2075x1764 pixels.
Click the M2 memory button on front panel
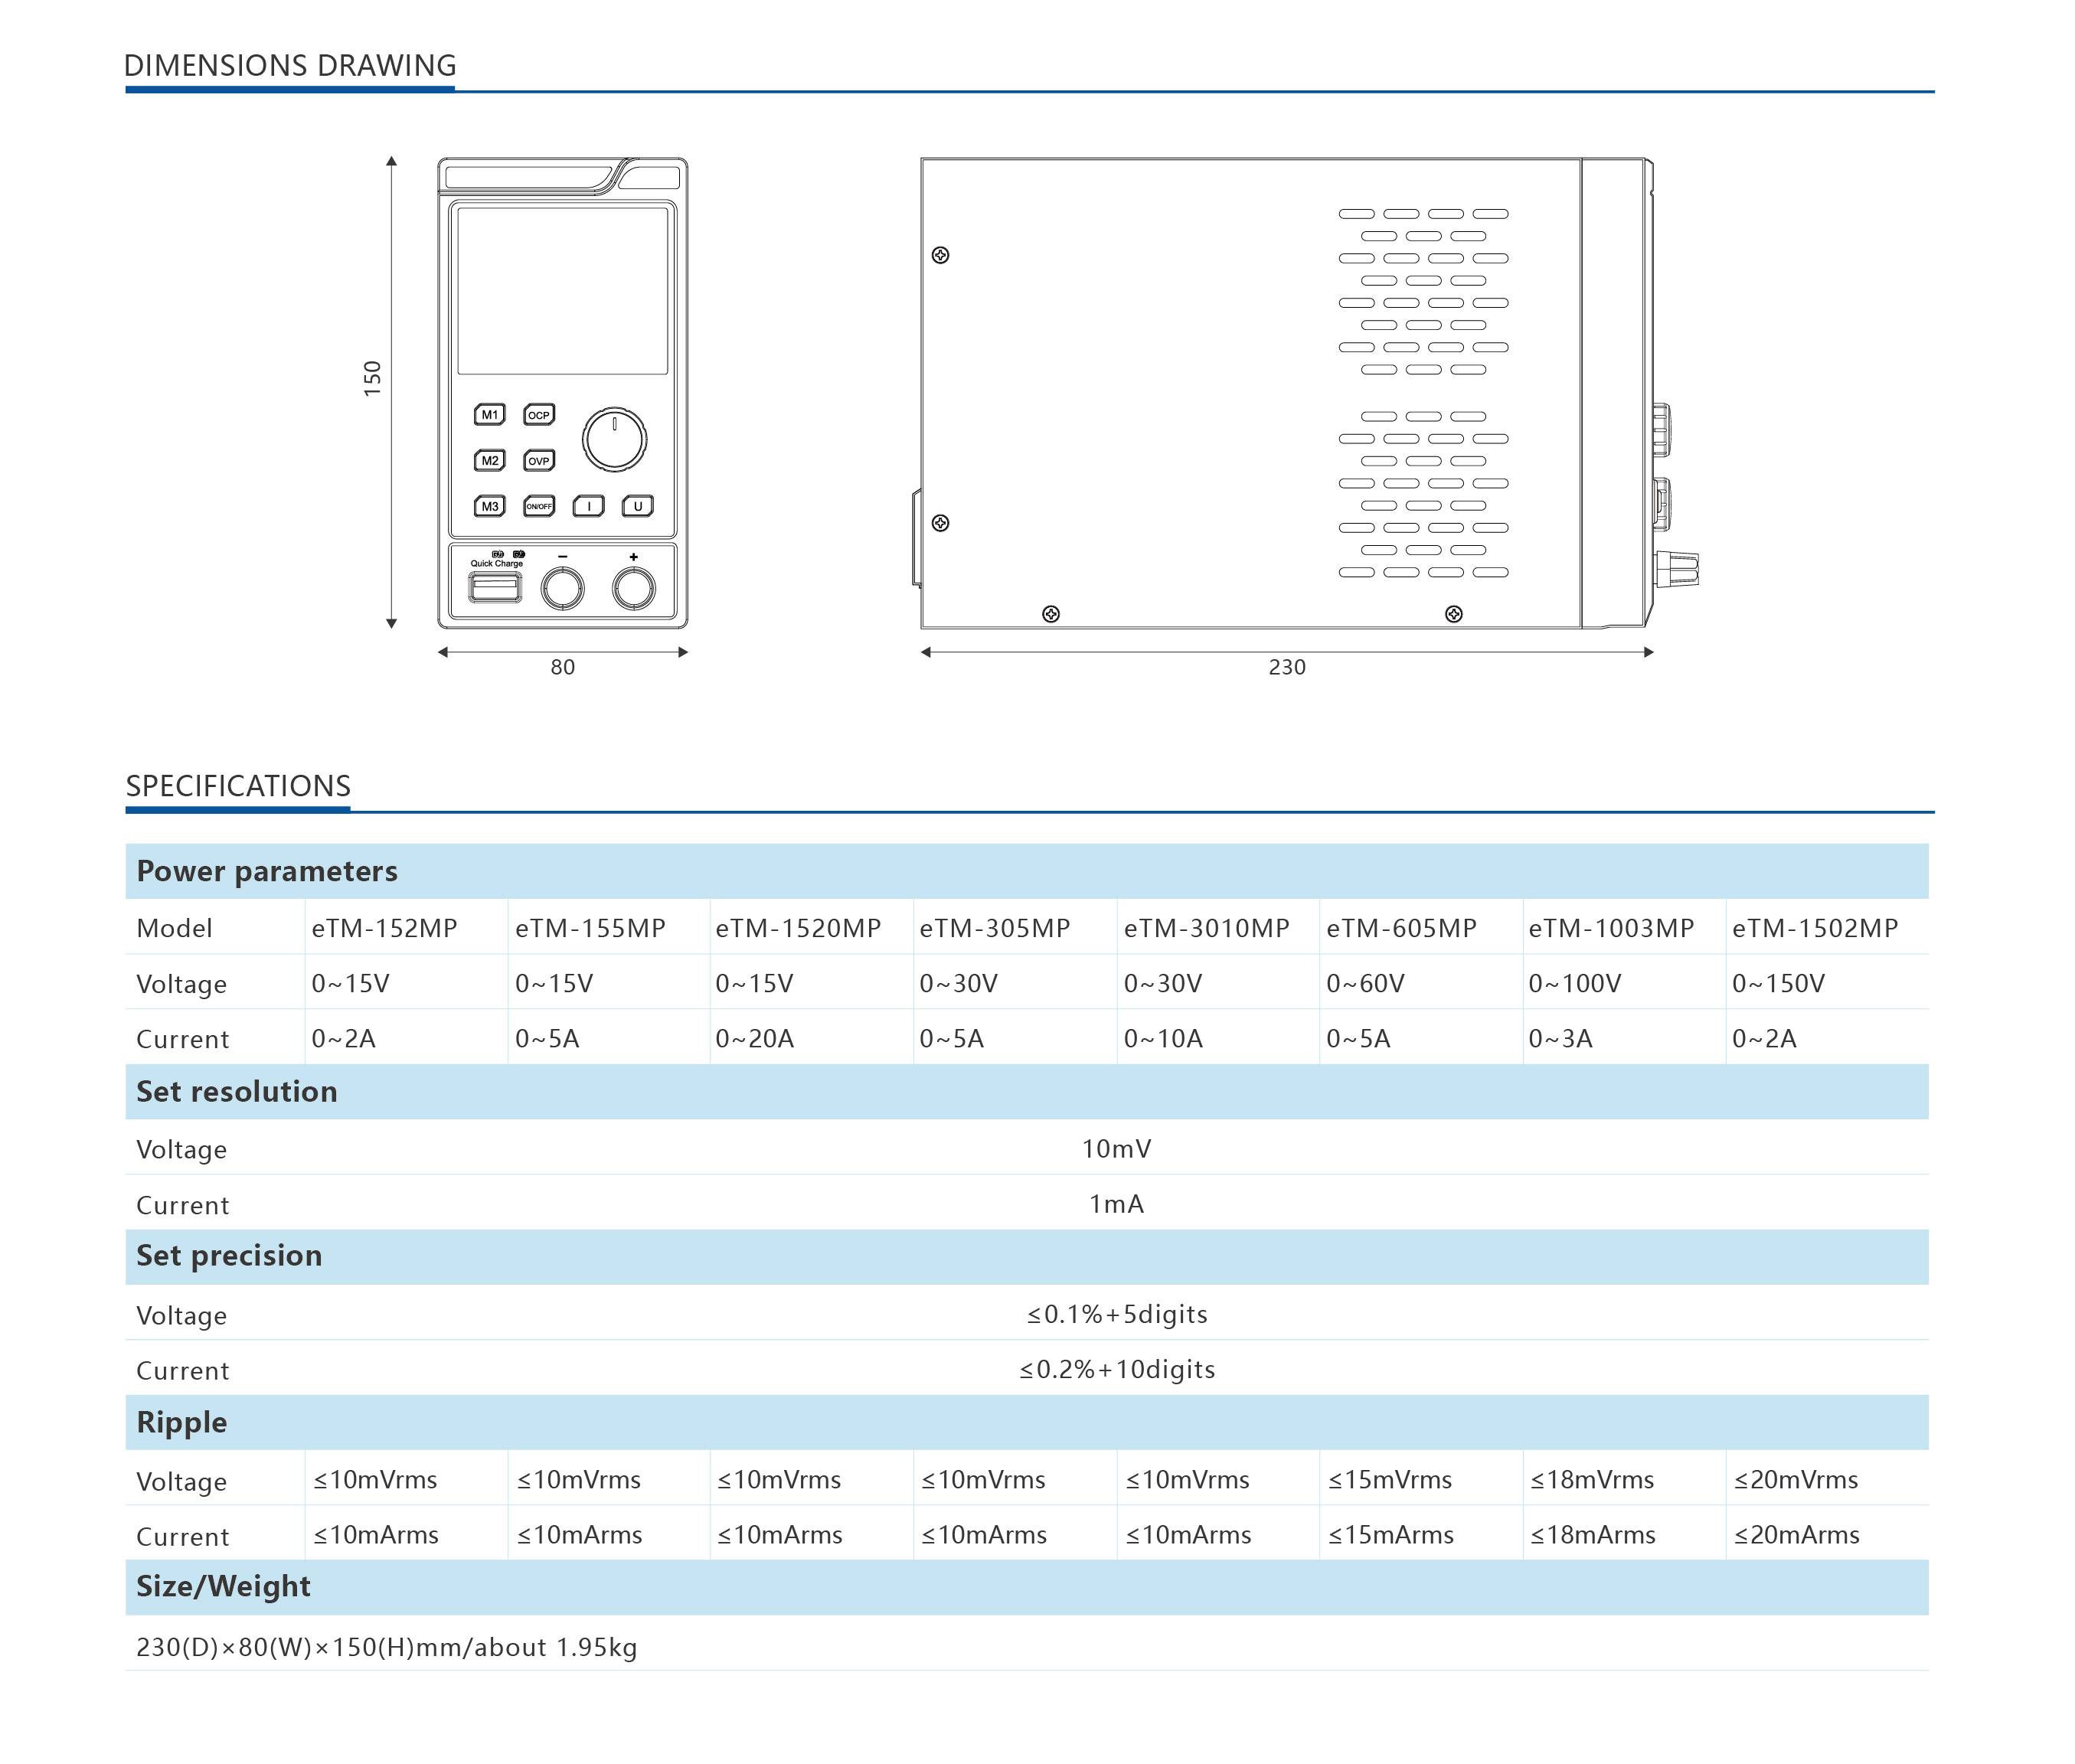[x=489, y=460]
